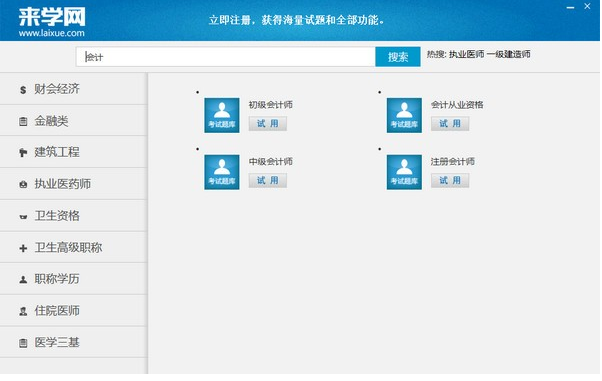Click the 来学网 logo in header
602x381 pixels.
[x=52, y=22]
